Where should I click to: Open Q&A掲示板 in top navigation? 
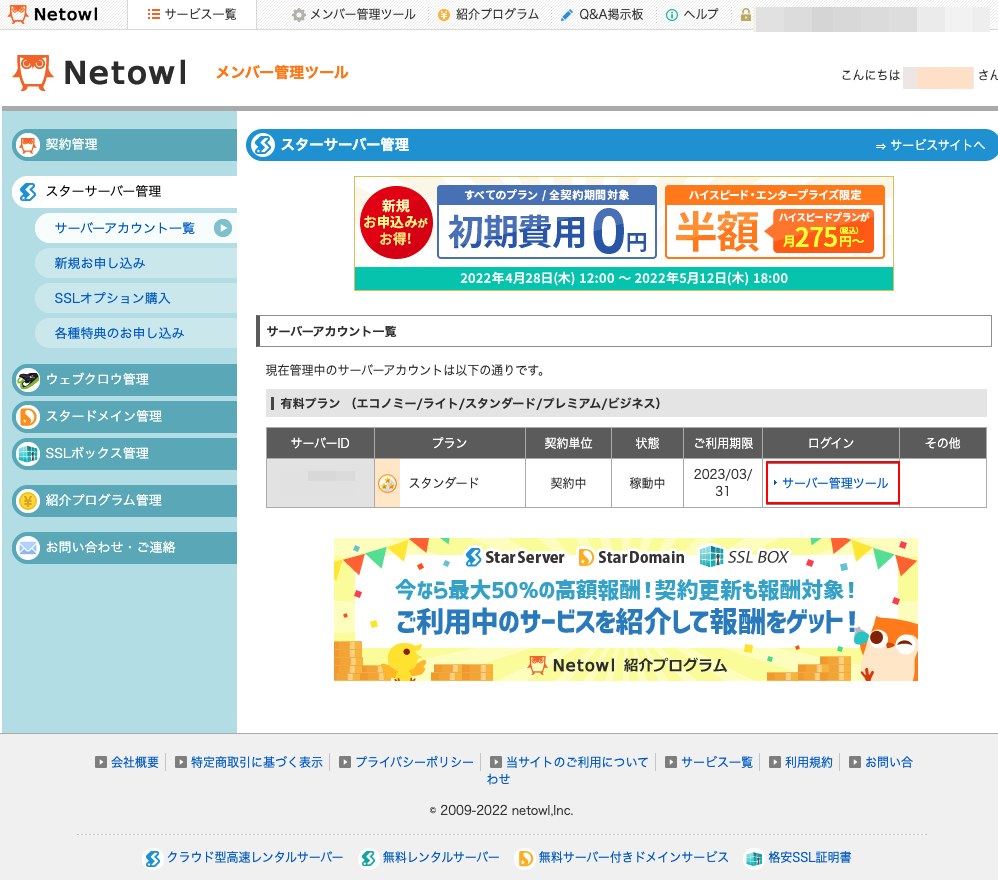click(602, 15)
